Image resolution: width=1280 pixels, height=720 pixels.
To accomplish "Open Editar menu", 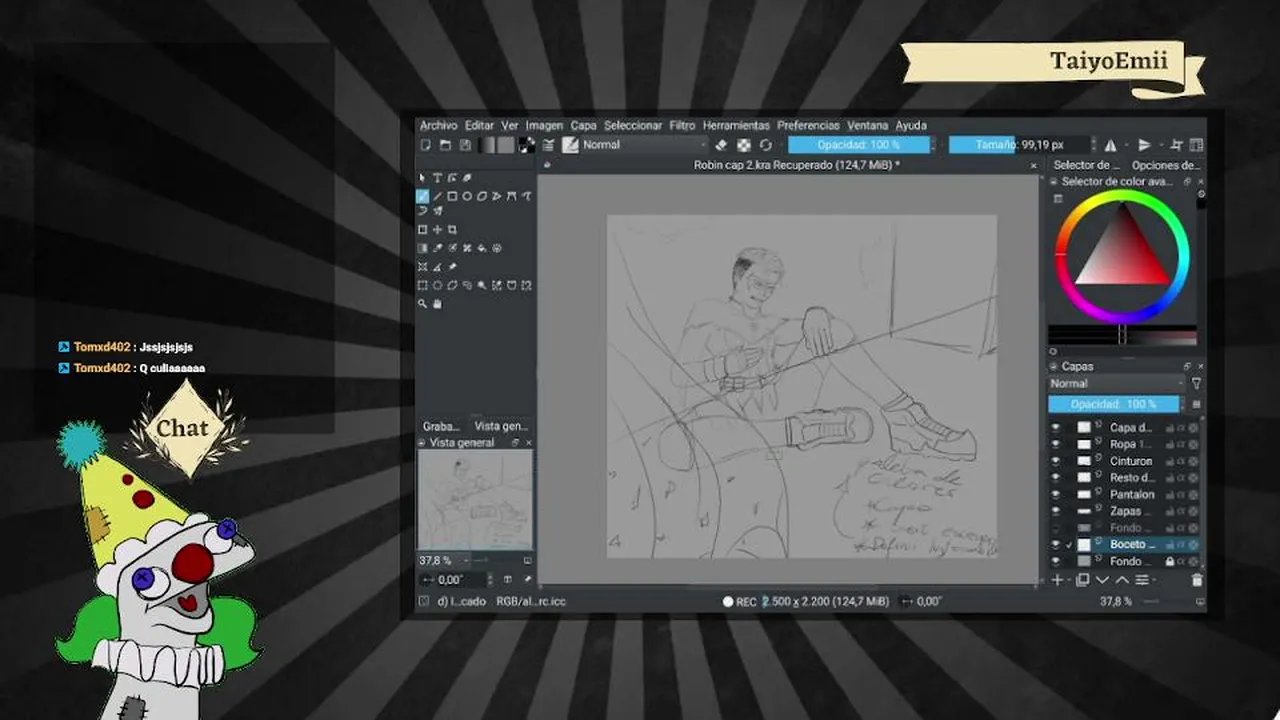I will (x=479, y=126).
